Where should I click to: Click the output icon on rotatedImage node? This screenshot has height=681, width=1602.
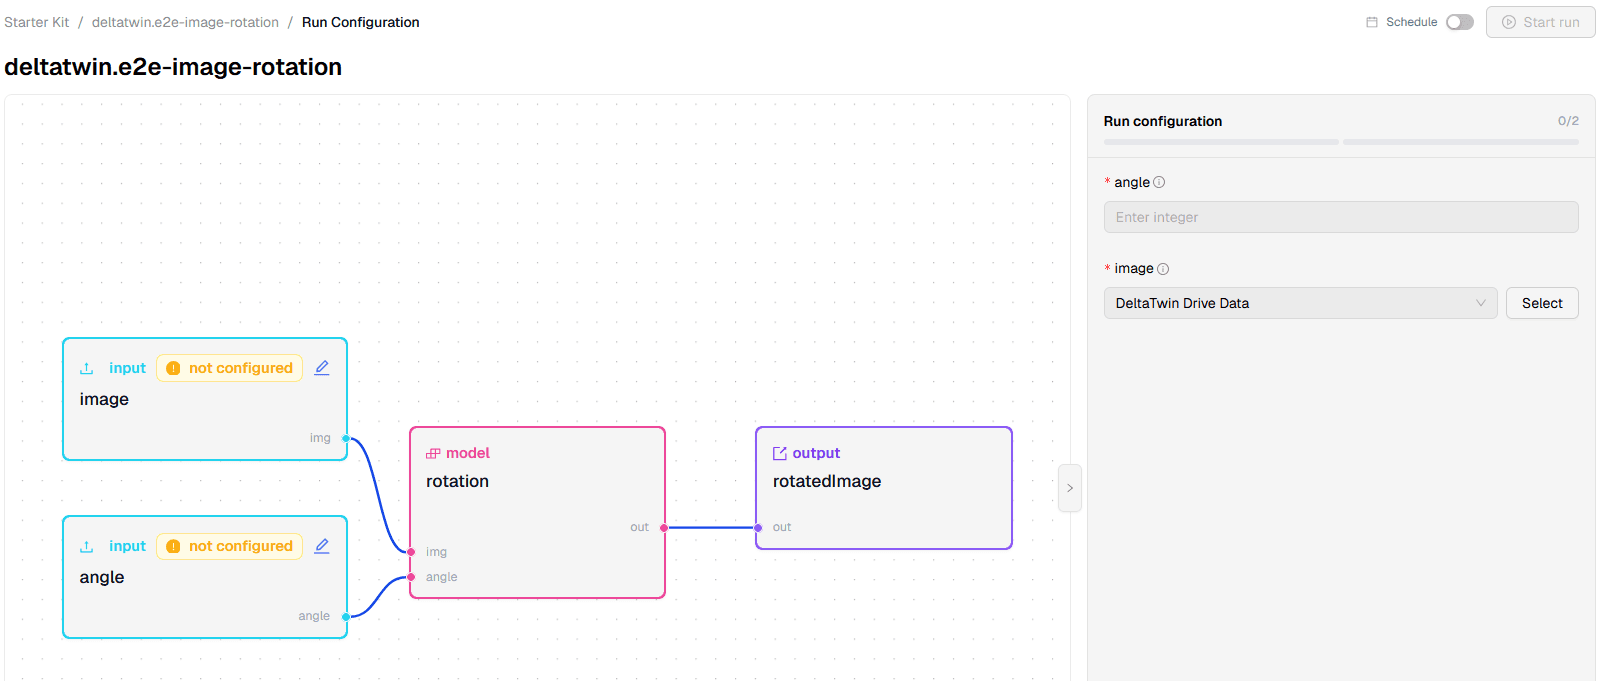(x=780, y=453)
